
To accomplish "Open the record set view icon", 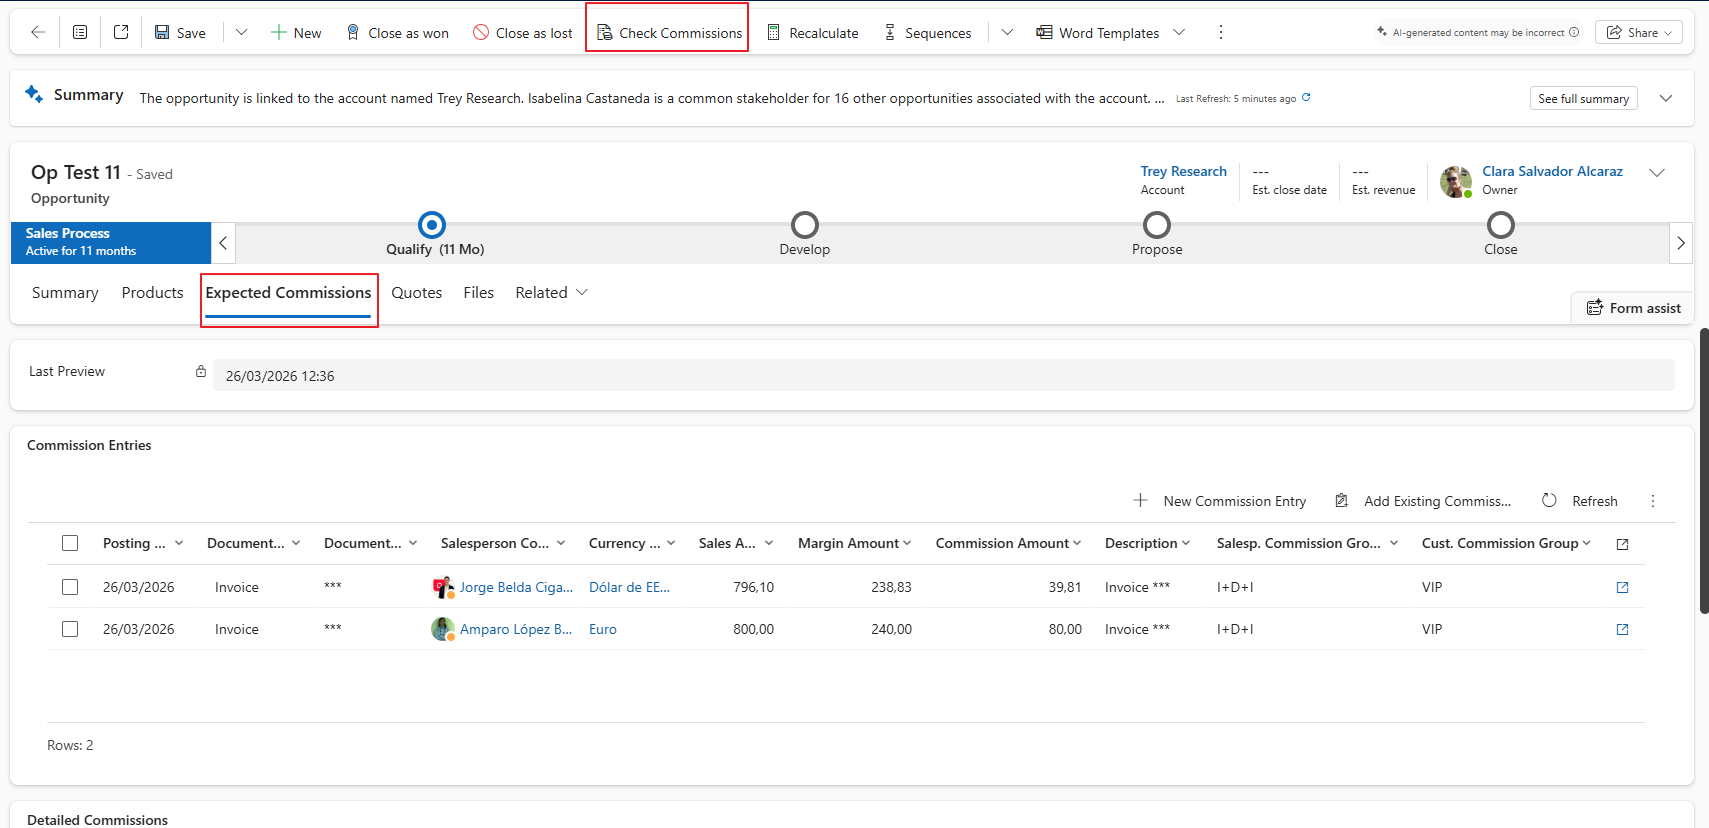I will pyautogui.click(x=80, y=32).
